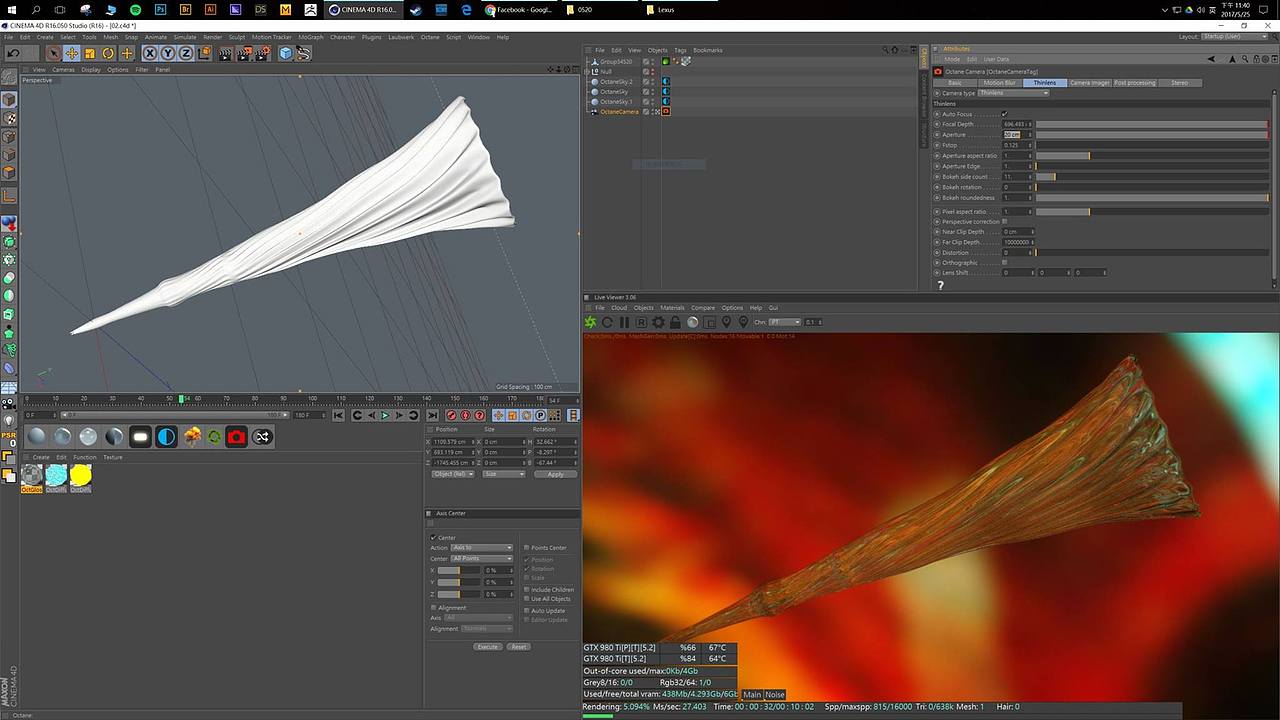Pause the Live Viewer render

624,322
